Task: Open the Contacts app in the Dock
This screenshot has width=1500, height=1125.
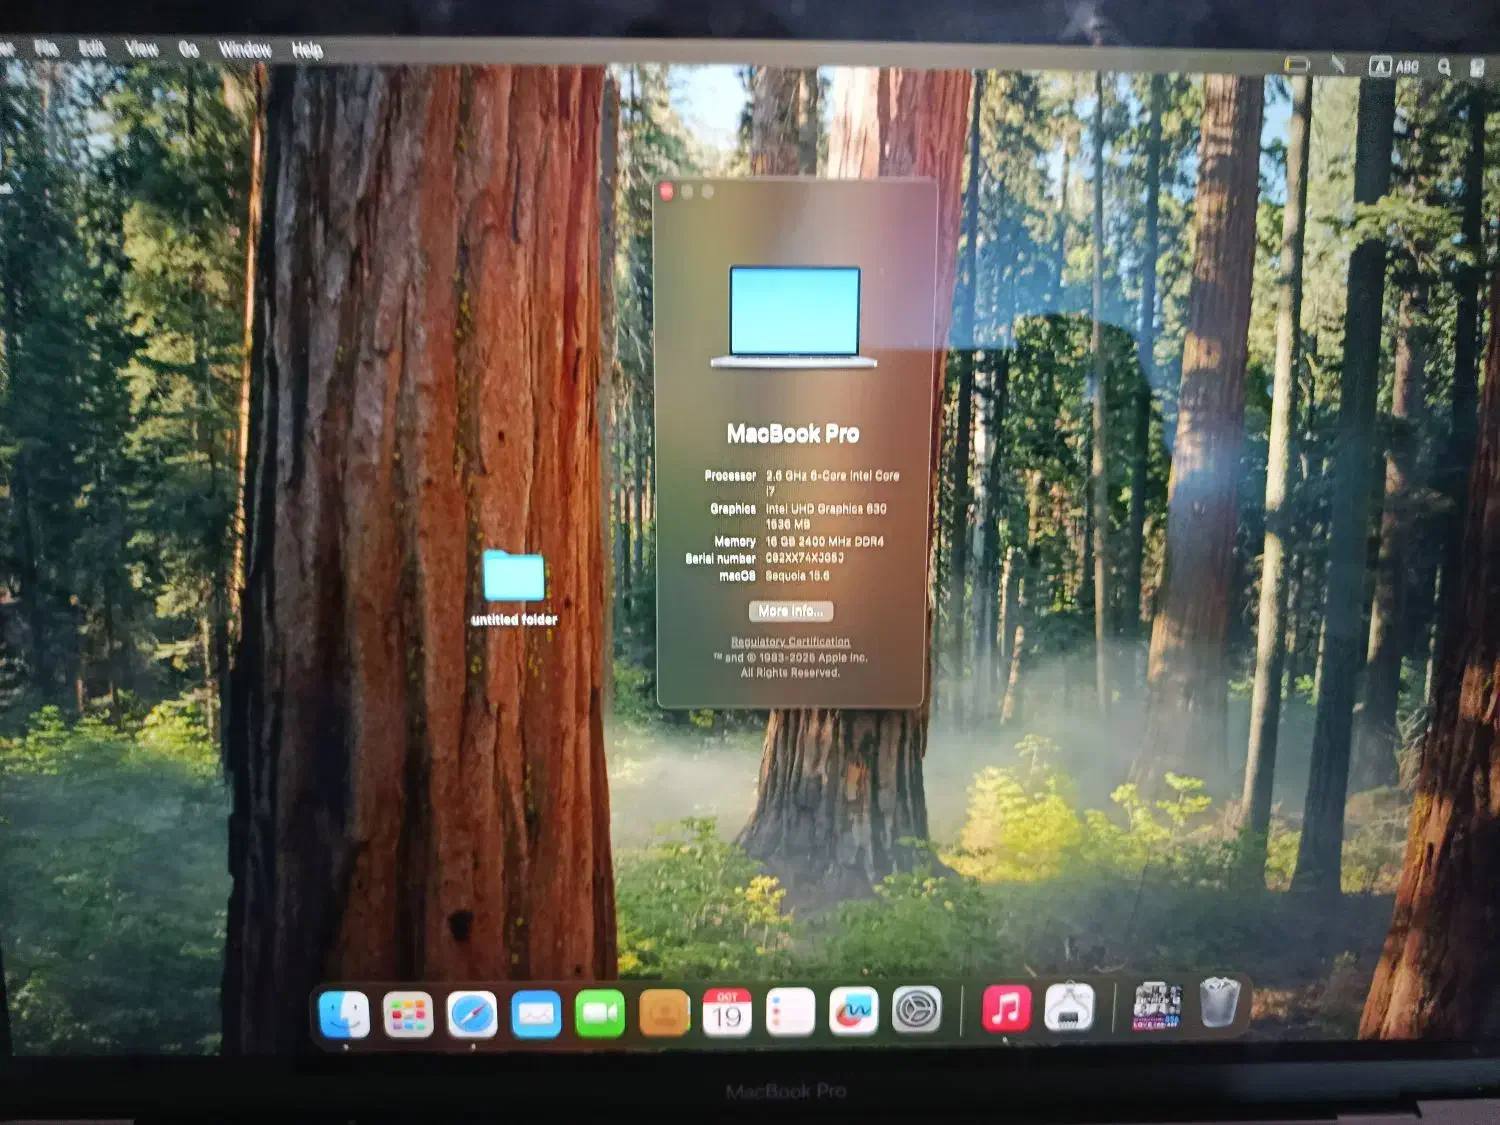Action: pyautogui.click(x=664, y=1014)
